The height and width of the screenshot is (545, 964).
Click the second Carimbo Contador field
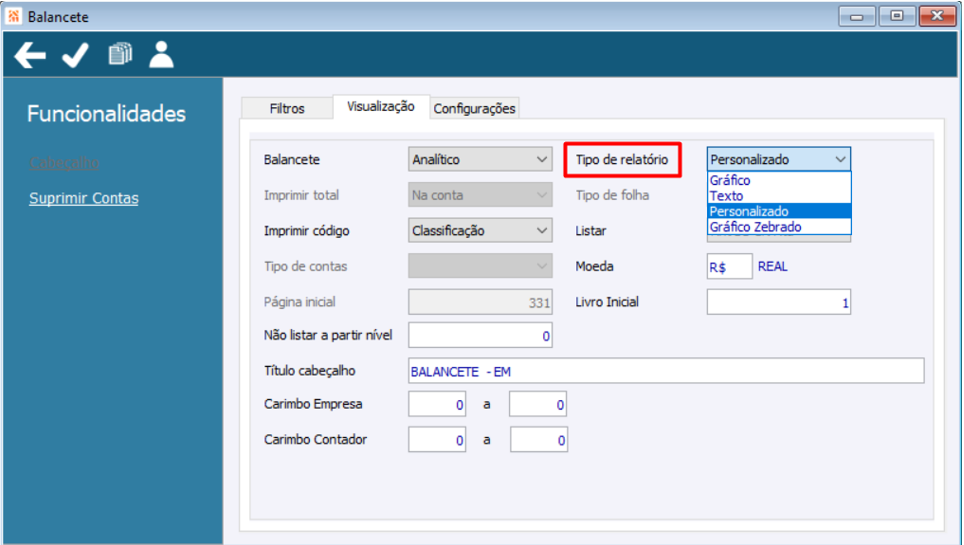(539, 440)
